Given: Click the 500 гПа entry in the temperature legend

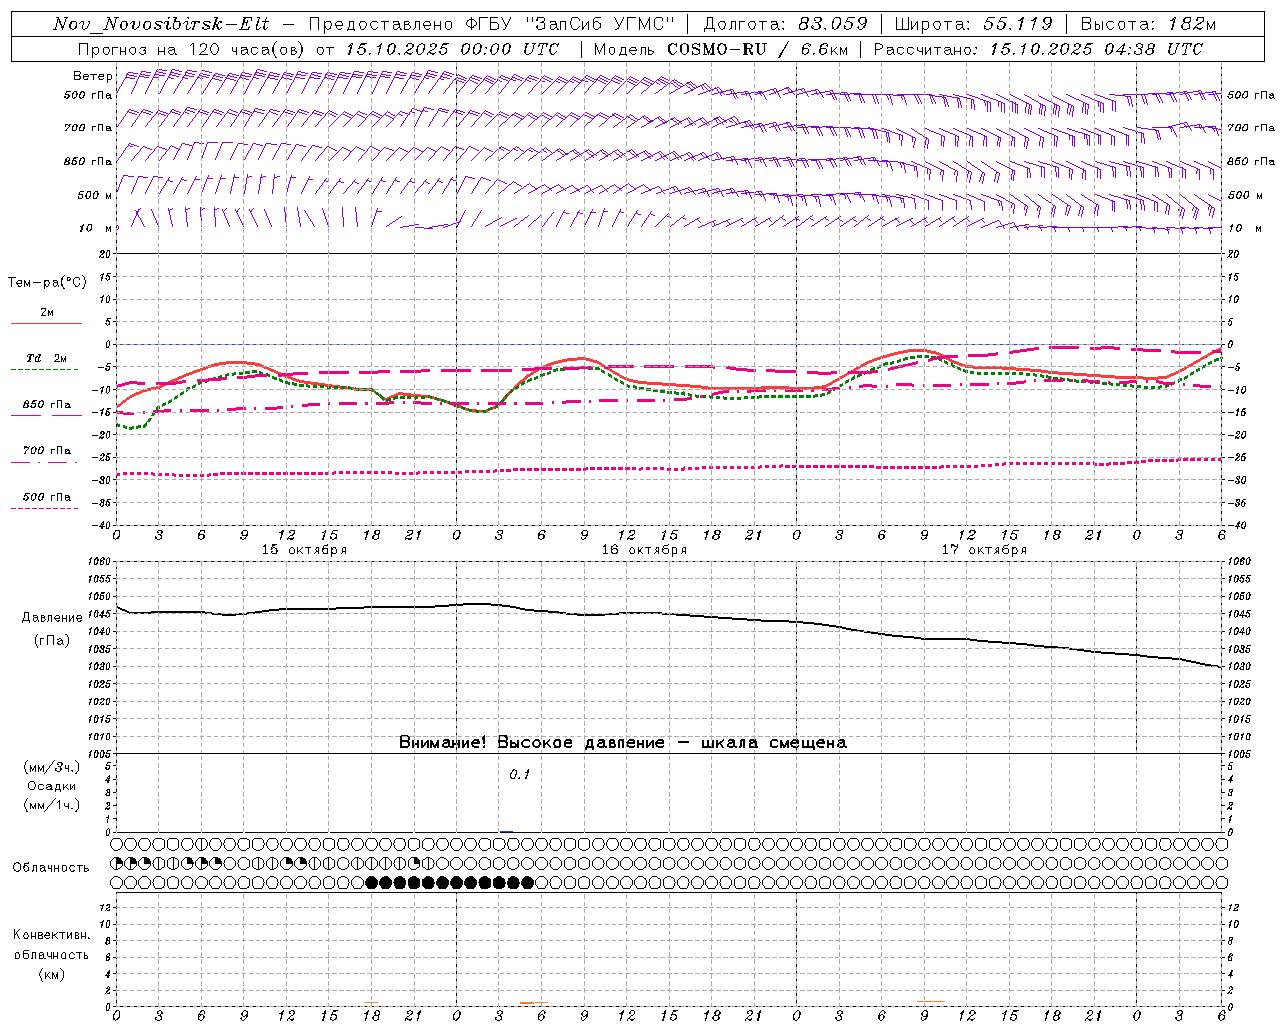Looking at the screenshot, I should coord(47,497).
